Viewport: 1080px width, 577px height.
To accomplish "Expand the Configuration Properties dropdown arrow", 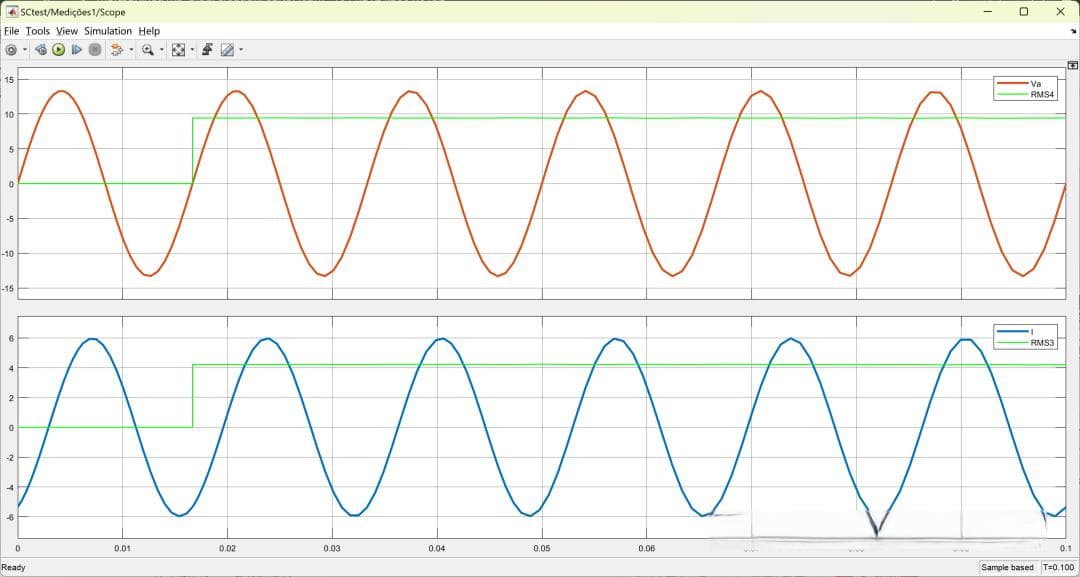I will tap(25, 50).
